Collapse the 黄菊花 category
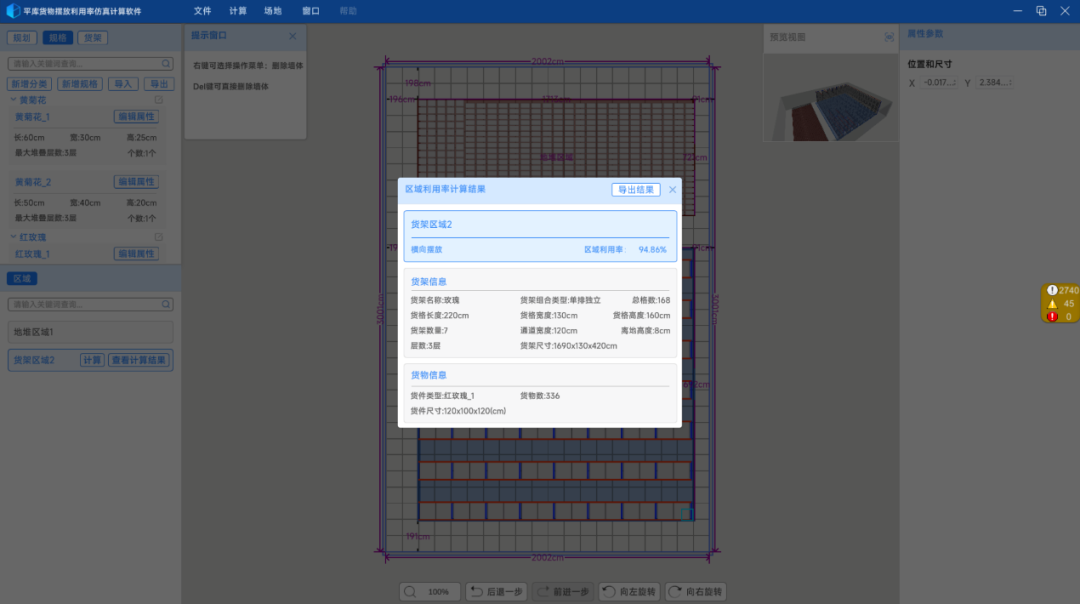The image size is (1080, 604). point(13,100)
